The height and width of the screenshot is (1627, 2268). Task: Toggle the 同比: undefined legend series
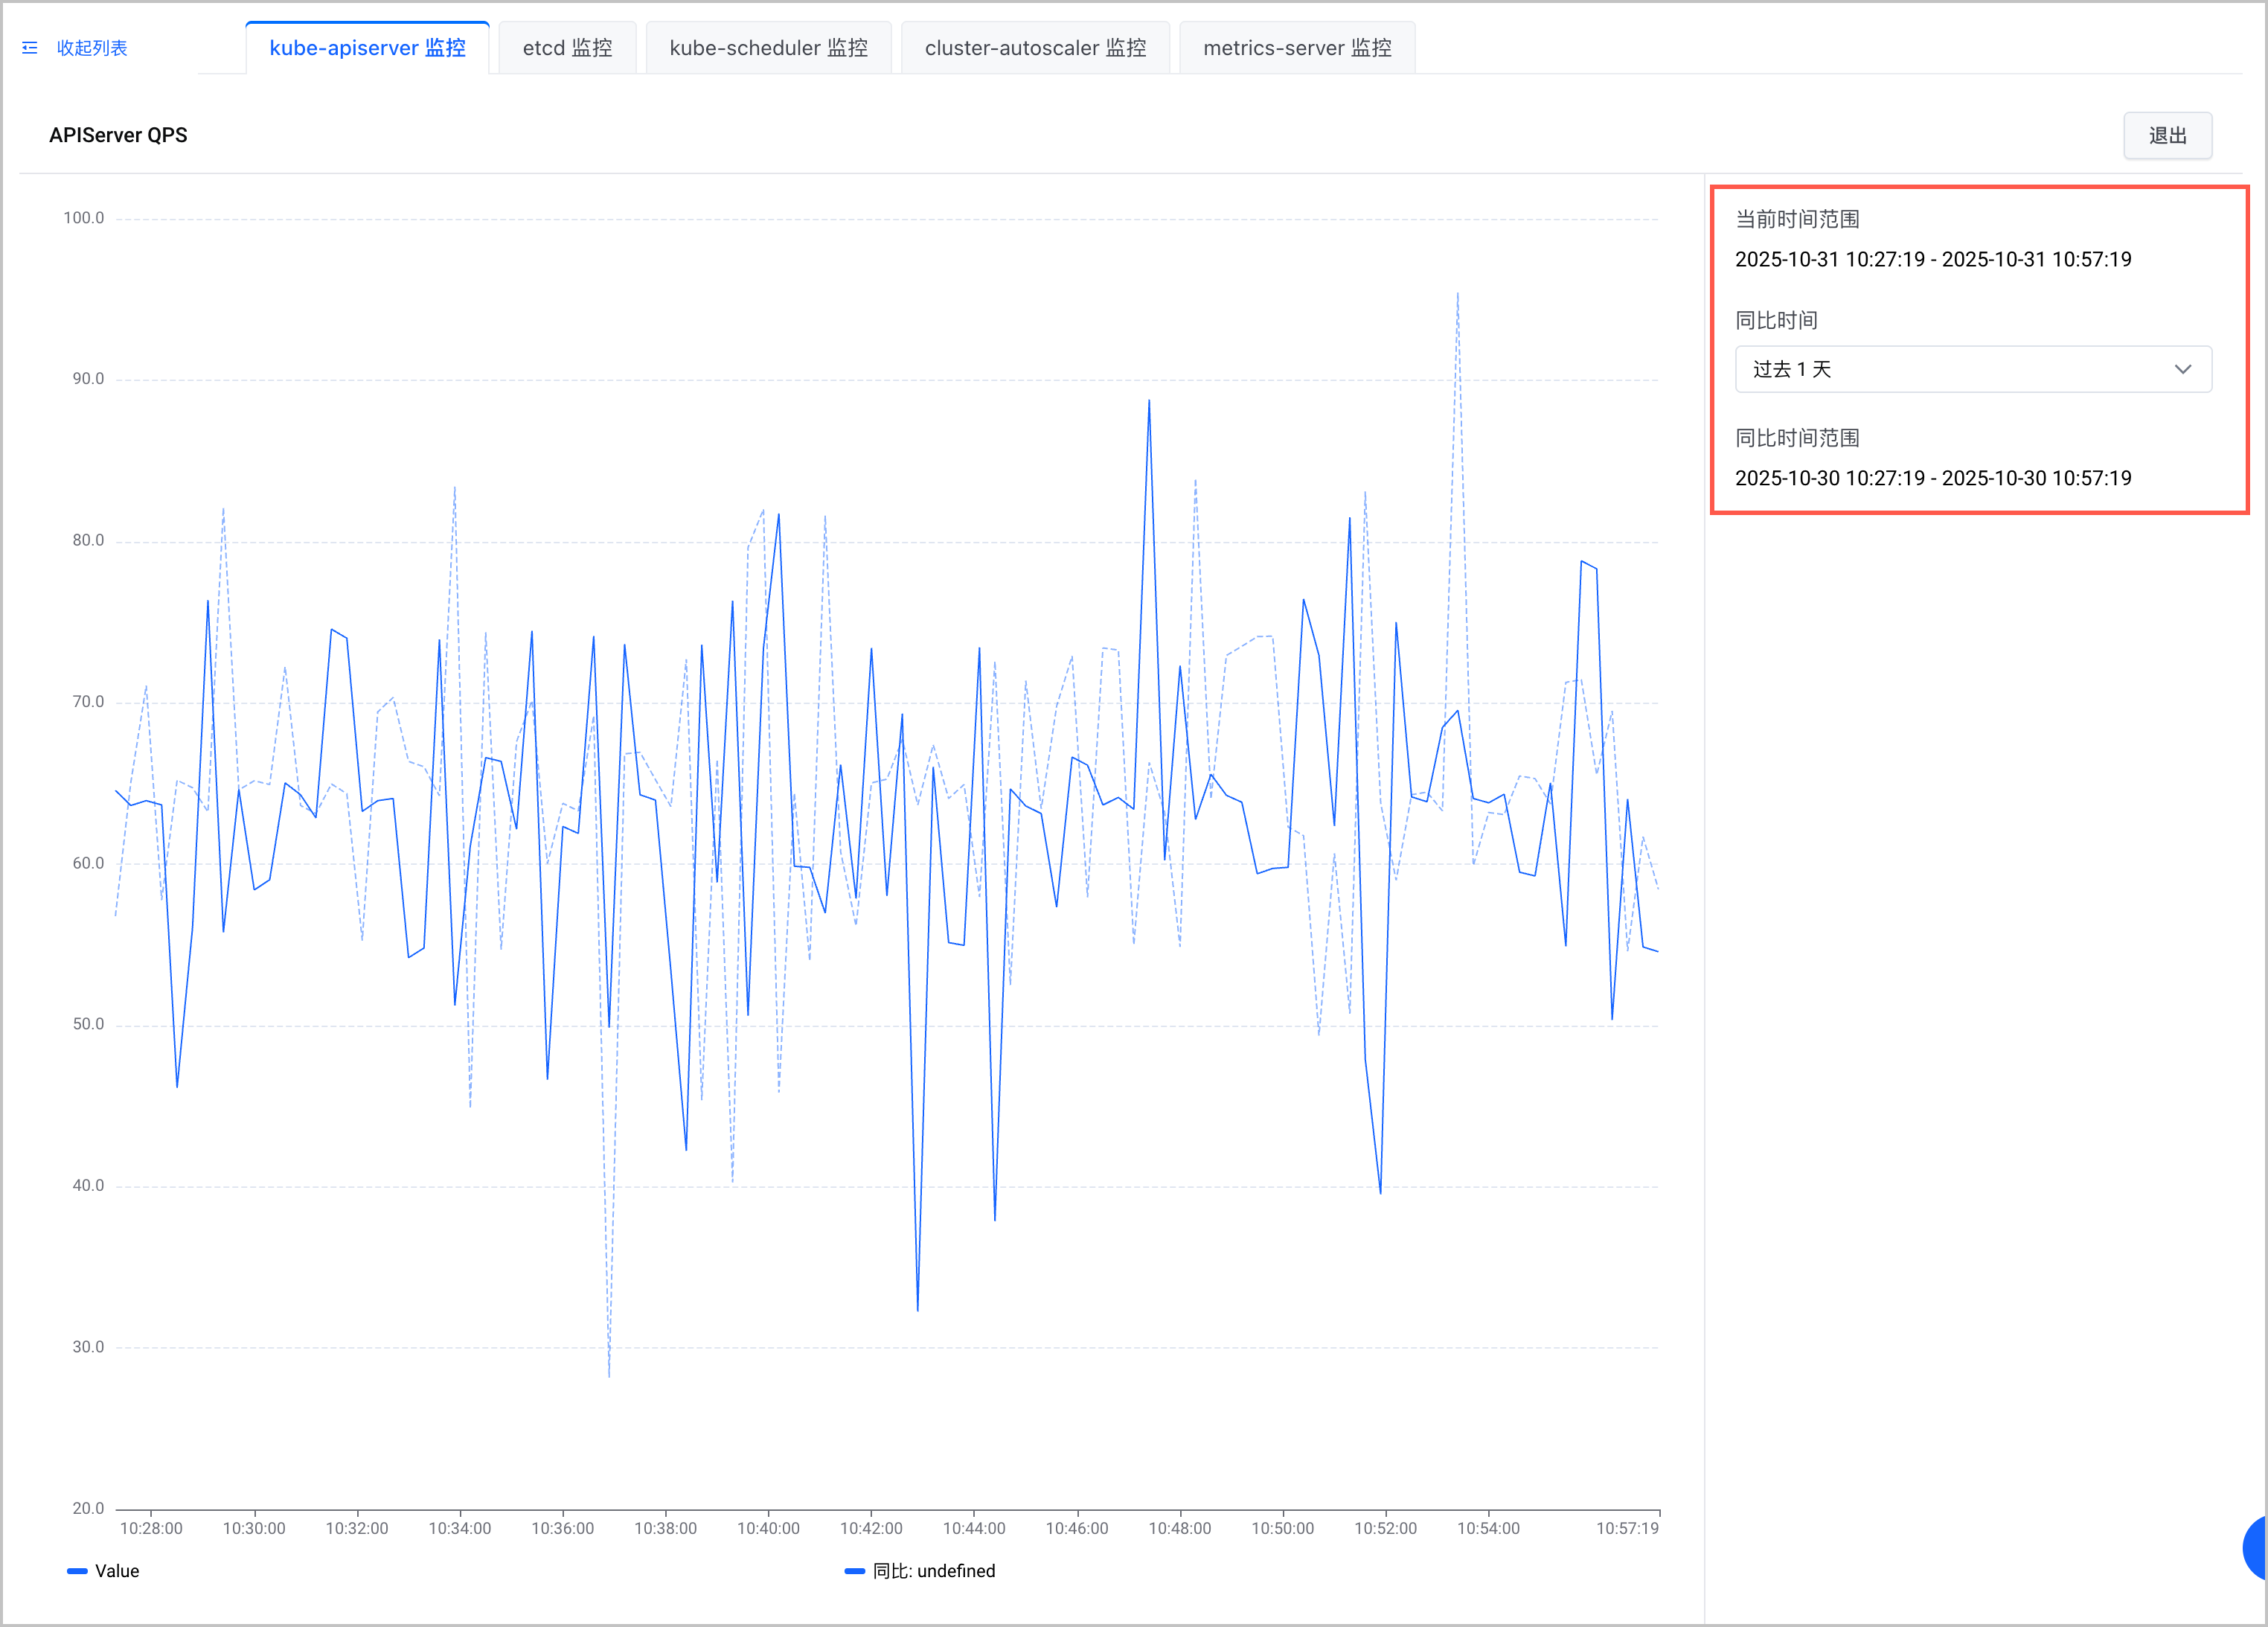pyautogui.click(x=920, y=1571)
